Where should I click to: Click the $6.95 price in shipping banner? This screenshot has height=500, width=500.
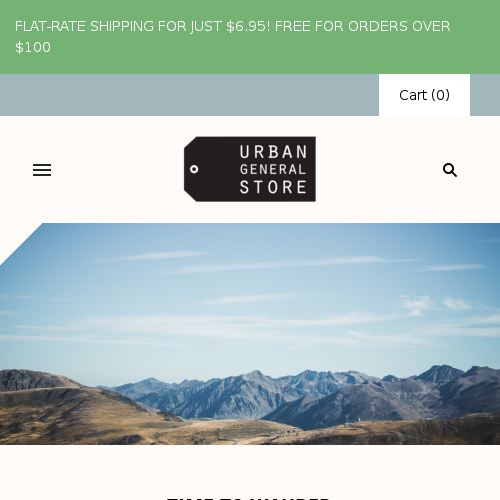248,26
